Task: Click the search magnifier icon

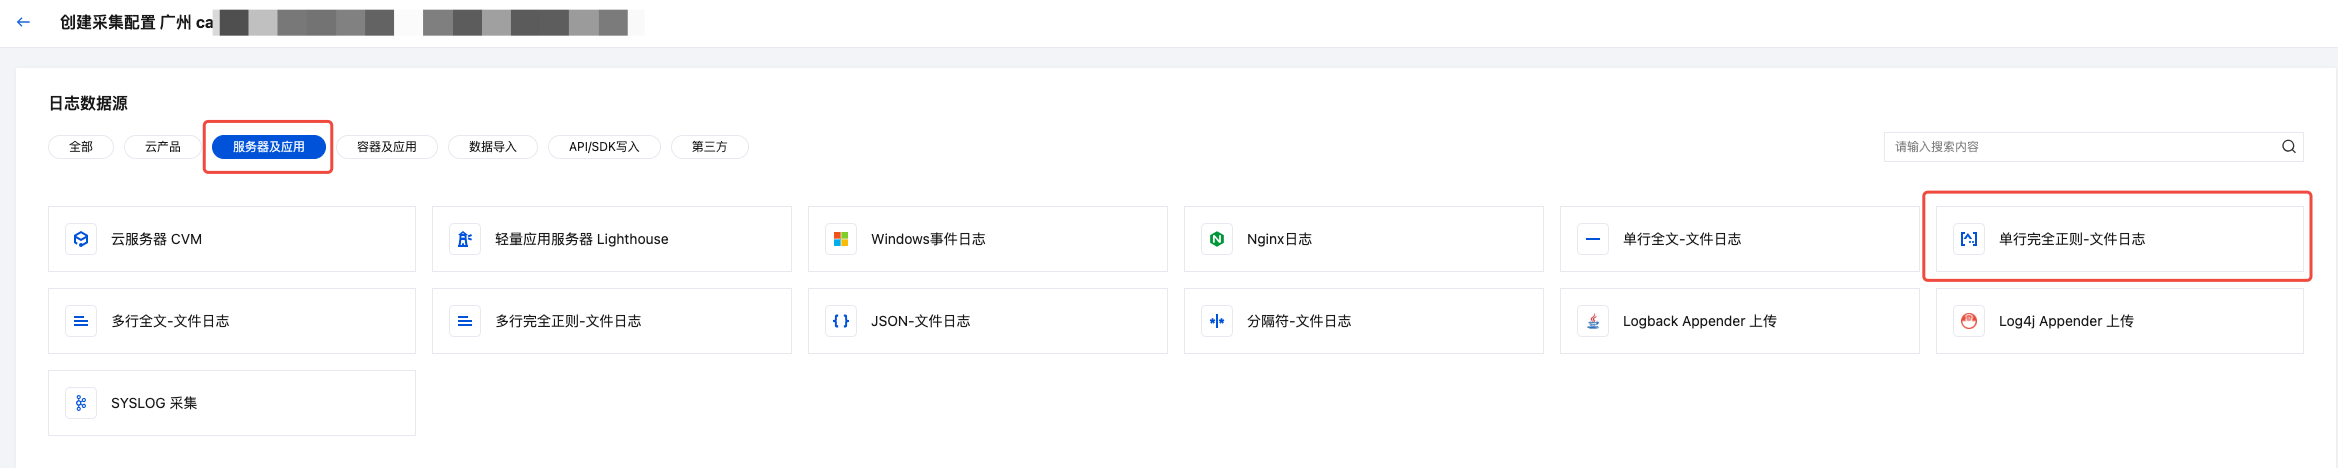Action: click(x=2288, y=147)
